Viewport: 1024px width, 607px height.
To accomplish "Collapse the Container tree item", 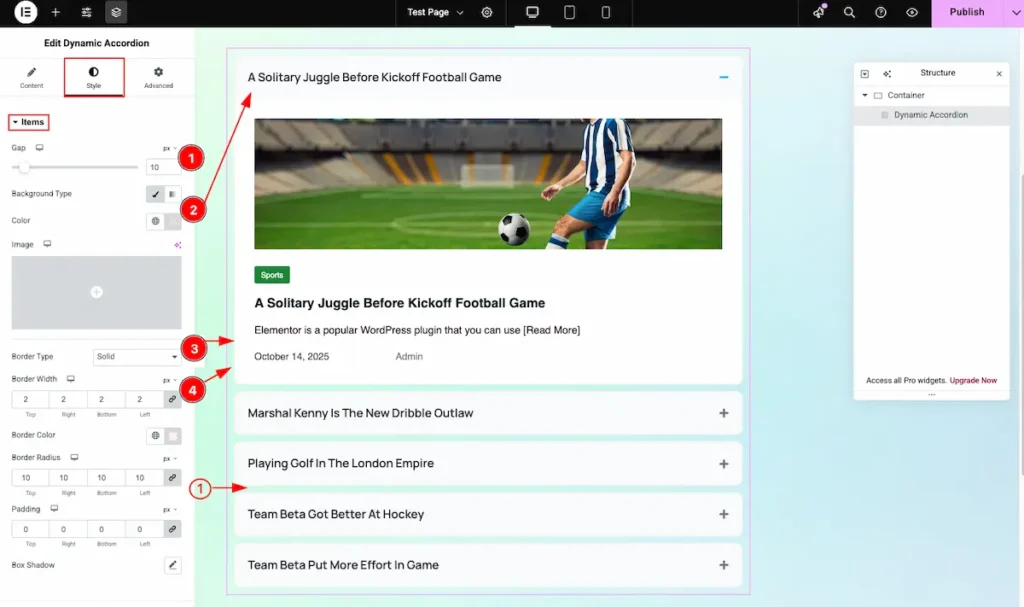I will [x=865, y=96].
